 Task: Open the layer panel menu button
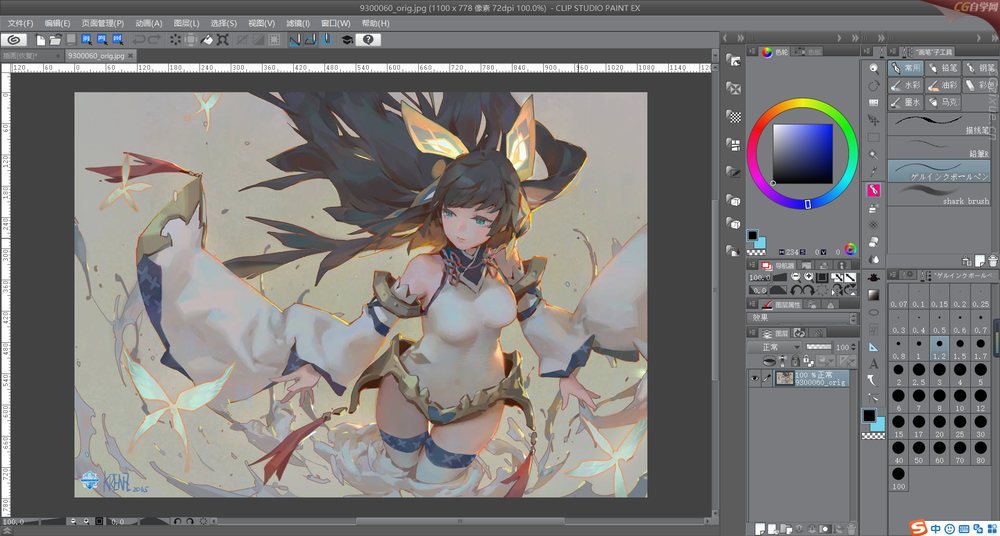[x=753, y=333]
